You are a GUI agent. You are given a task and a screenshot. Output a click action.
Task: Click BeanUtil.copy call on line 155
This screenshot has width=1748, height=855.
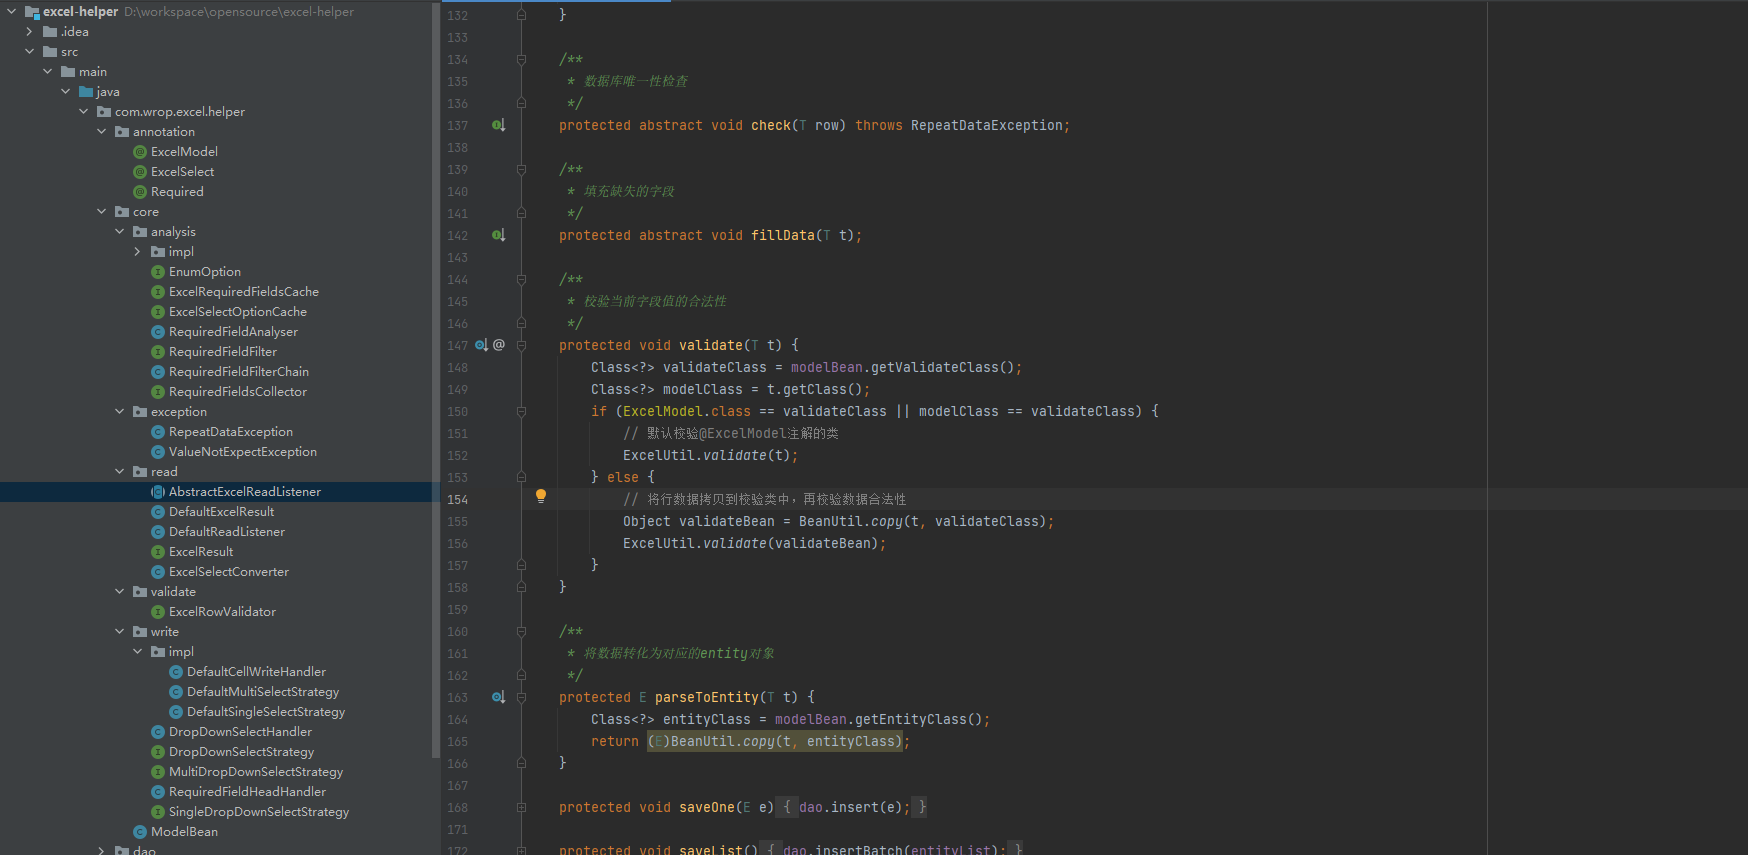click(x=850, y=521)
